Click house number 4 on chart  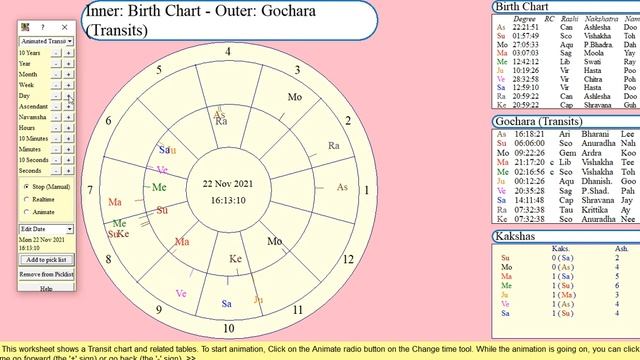(x=228, y=51)
